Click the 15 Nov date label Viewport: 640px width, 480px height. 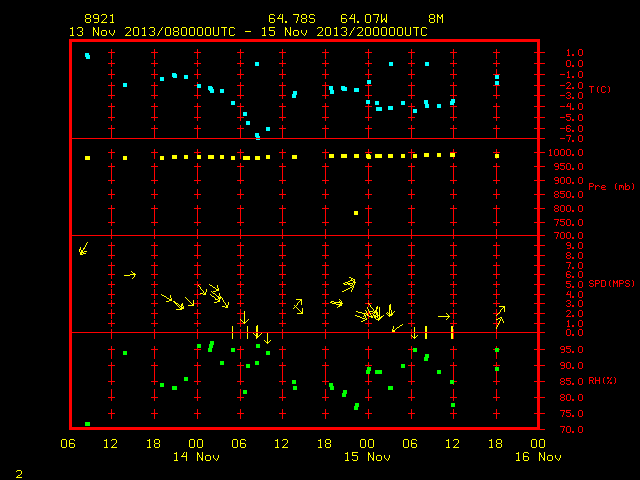point(367,457)
